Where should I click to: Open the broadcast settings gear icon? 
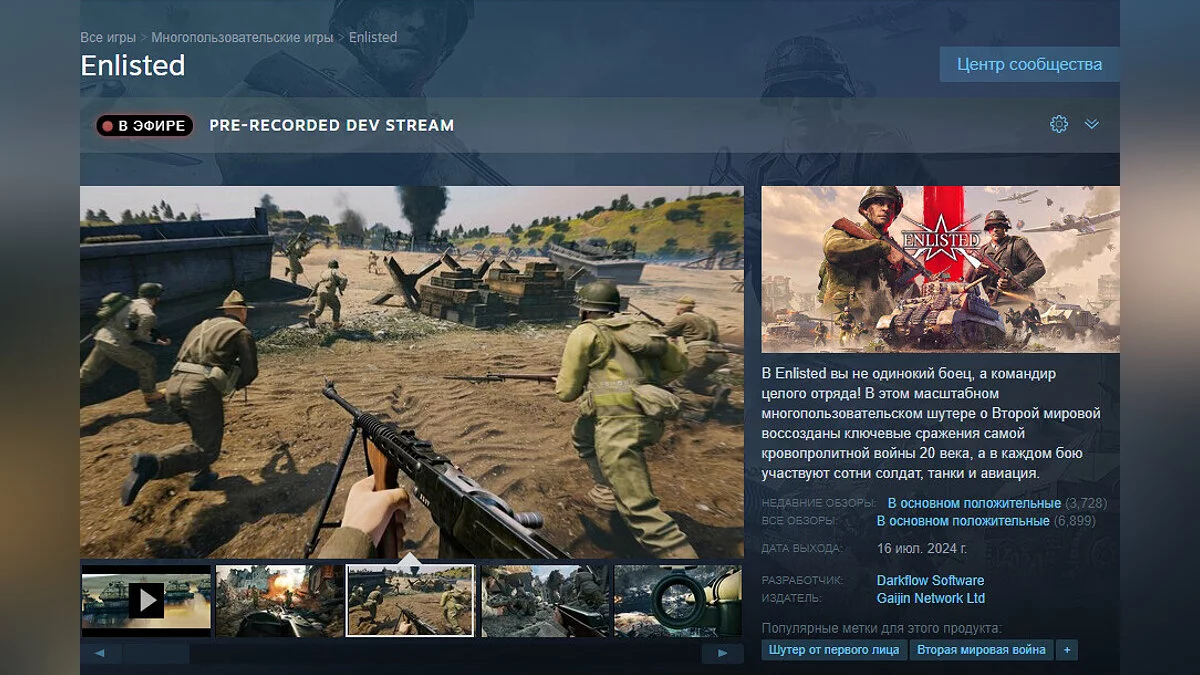pos(1059,124)
